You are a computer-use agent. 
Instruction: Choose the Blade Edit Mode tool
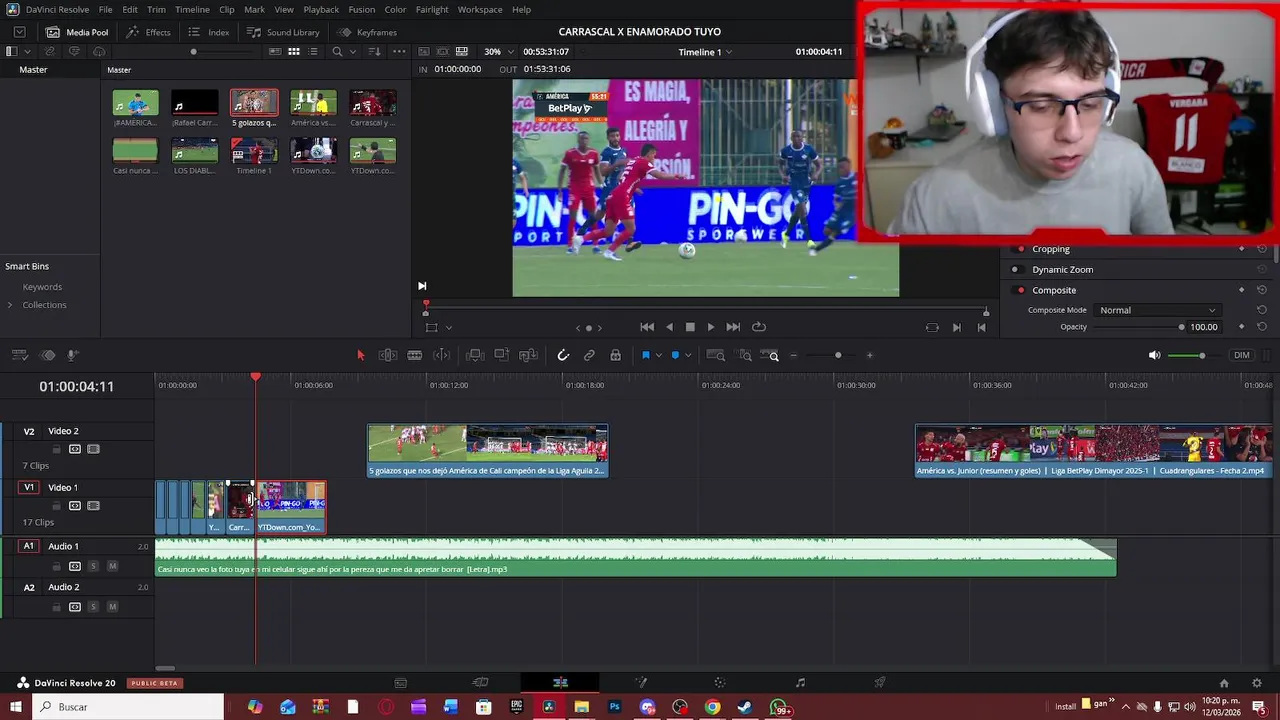click(x=415, y=355)
